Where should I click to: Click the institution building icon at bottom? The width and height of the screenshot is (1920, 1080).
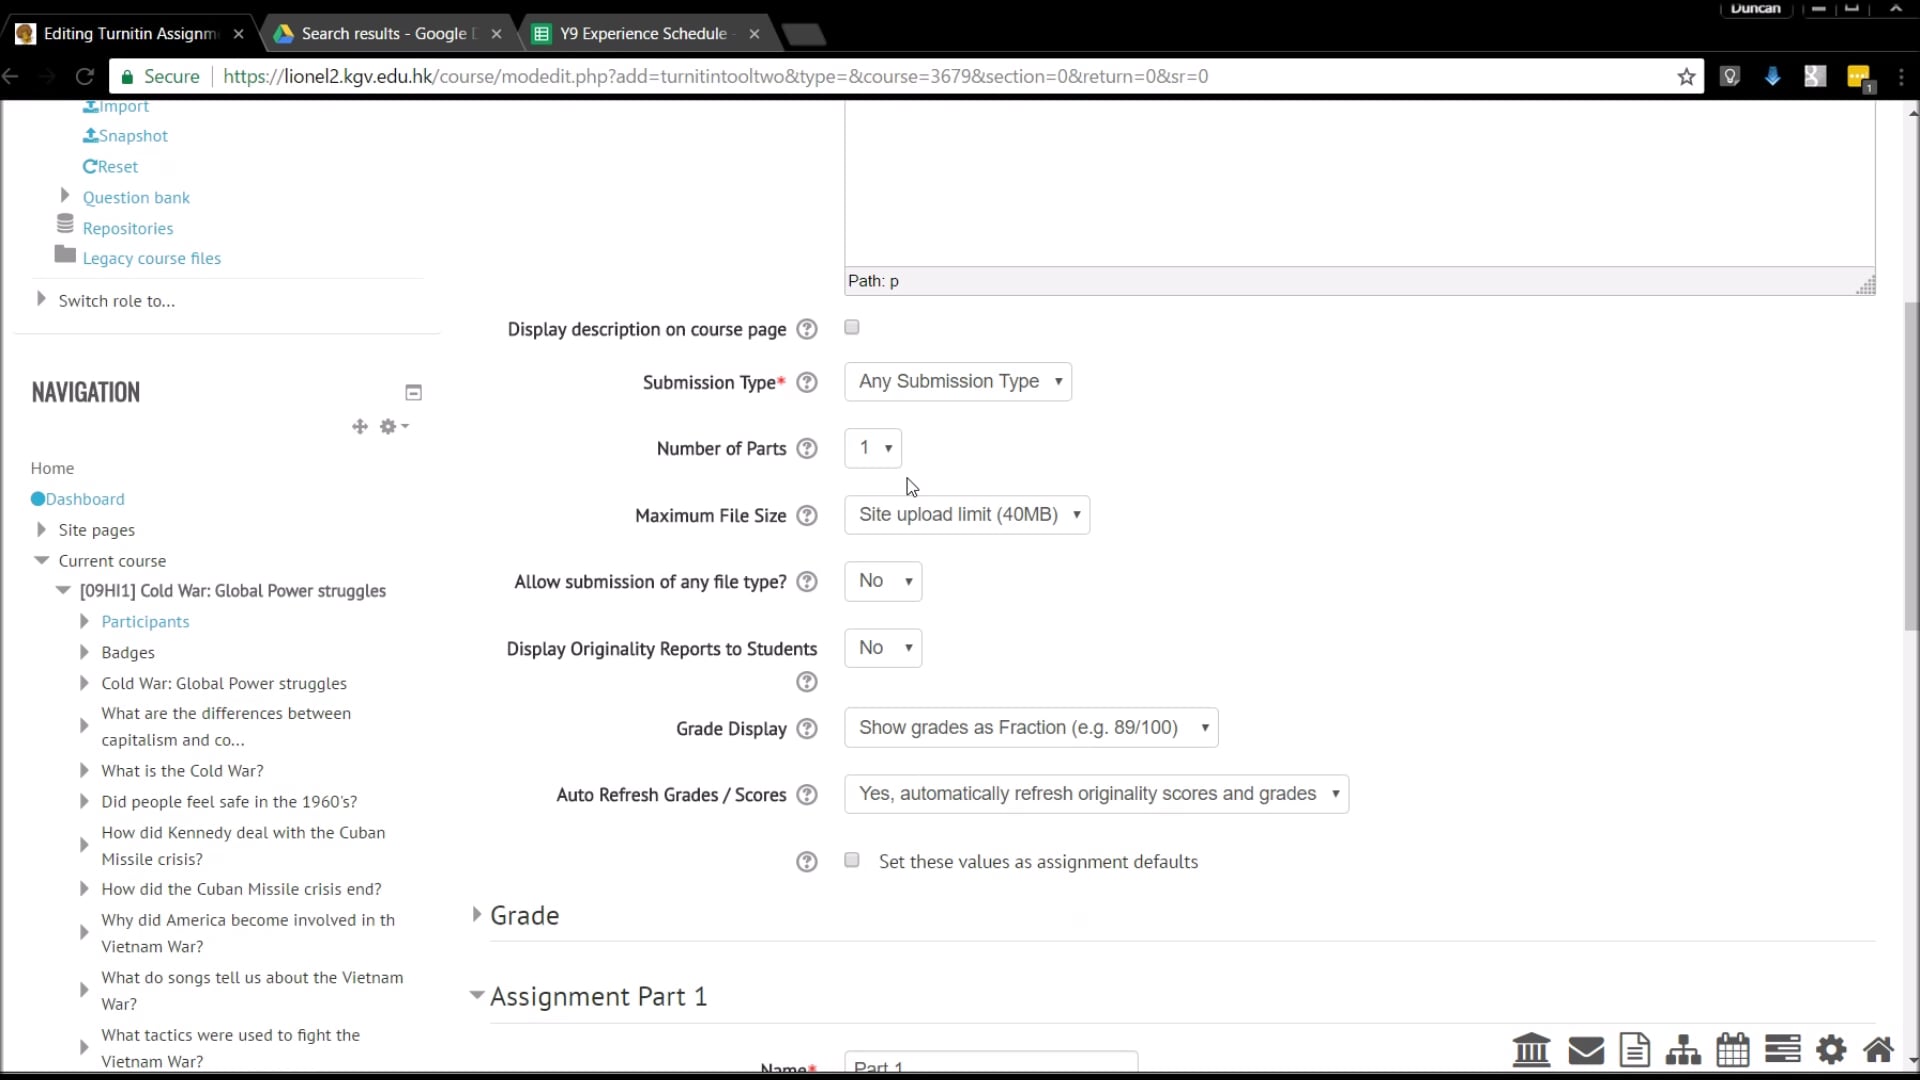click(1532, 1050)
